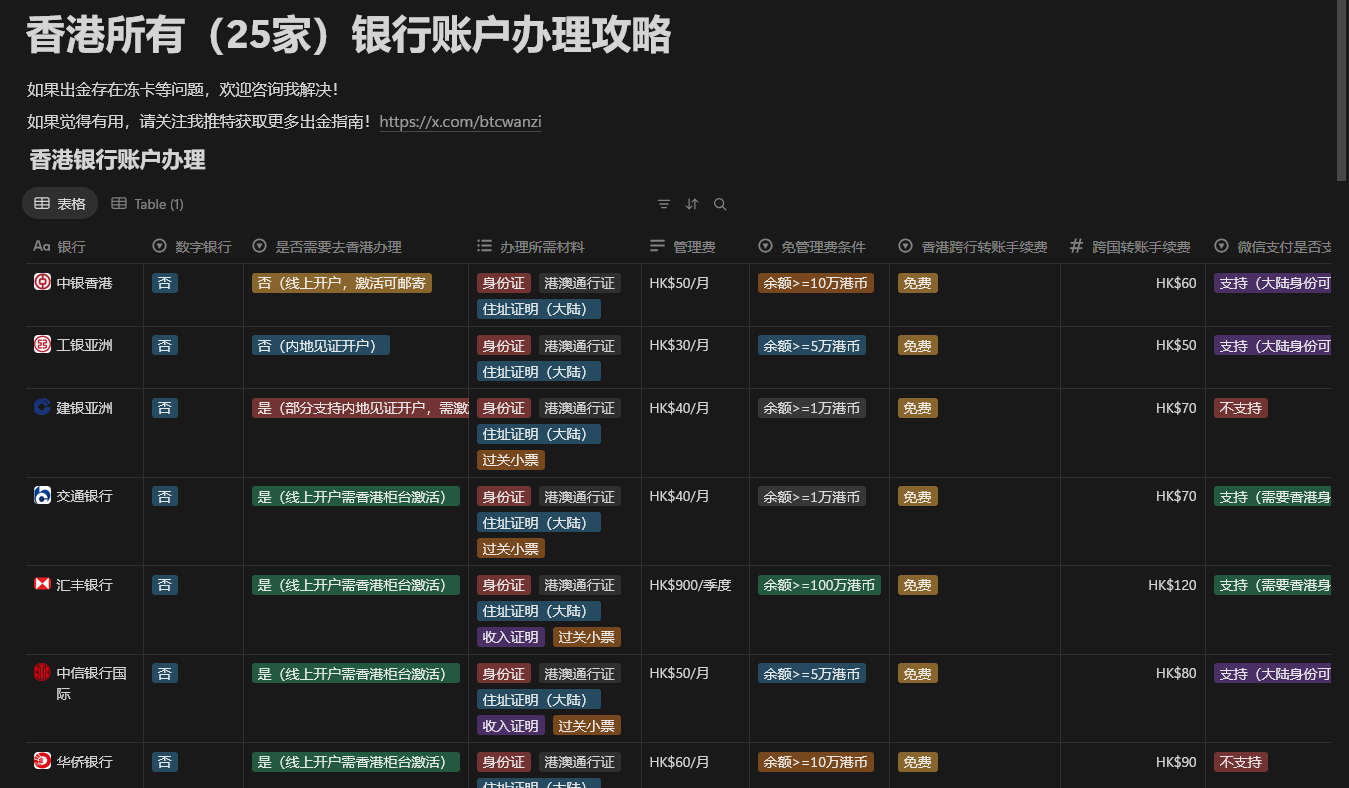Click the text icon in 管理费 header

point(657,246)
